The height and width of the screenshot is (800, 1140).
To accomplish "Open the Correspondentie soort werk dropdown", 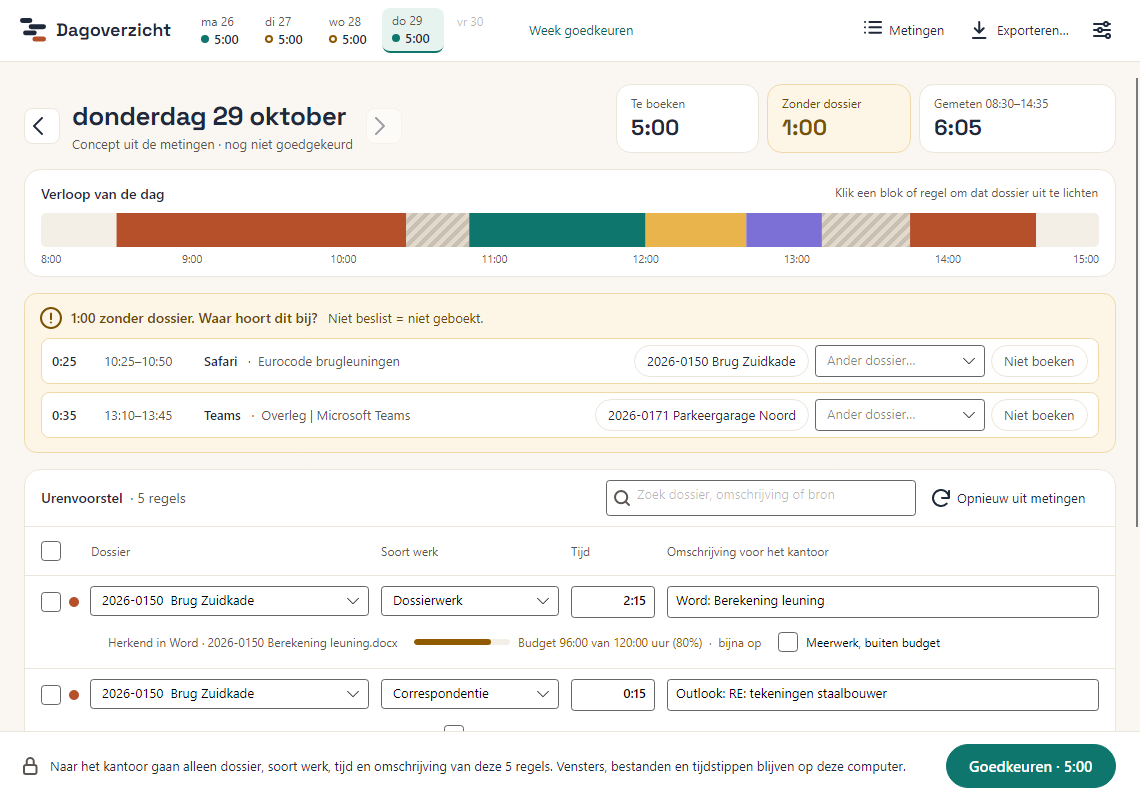I will [x=470, y=694].
